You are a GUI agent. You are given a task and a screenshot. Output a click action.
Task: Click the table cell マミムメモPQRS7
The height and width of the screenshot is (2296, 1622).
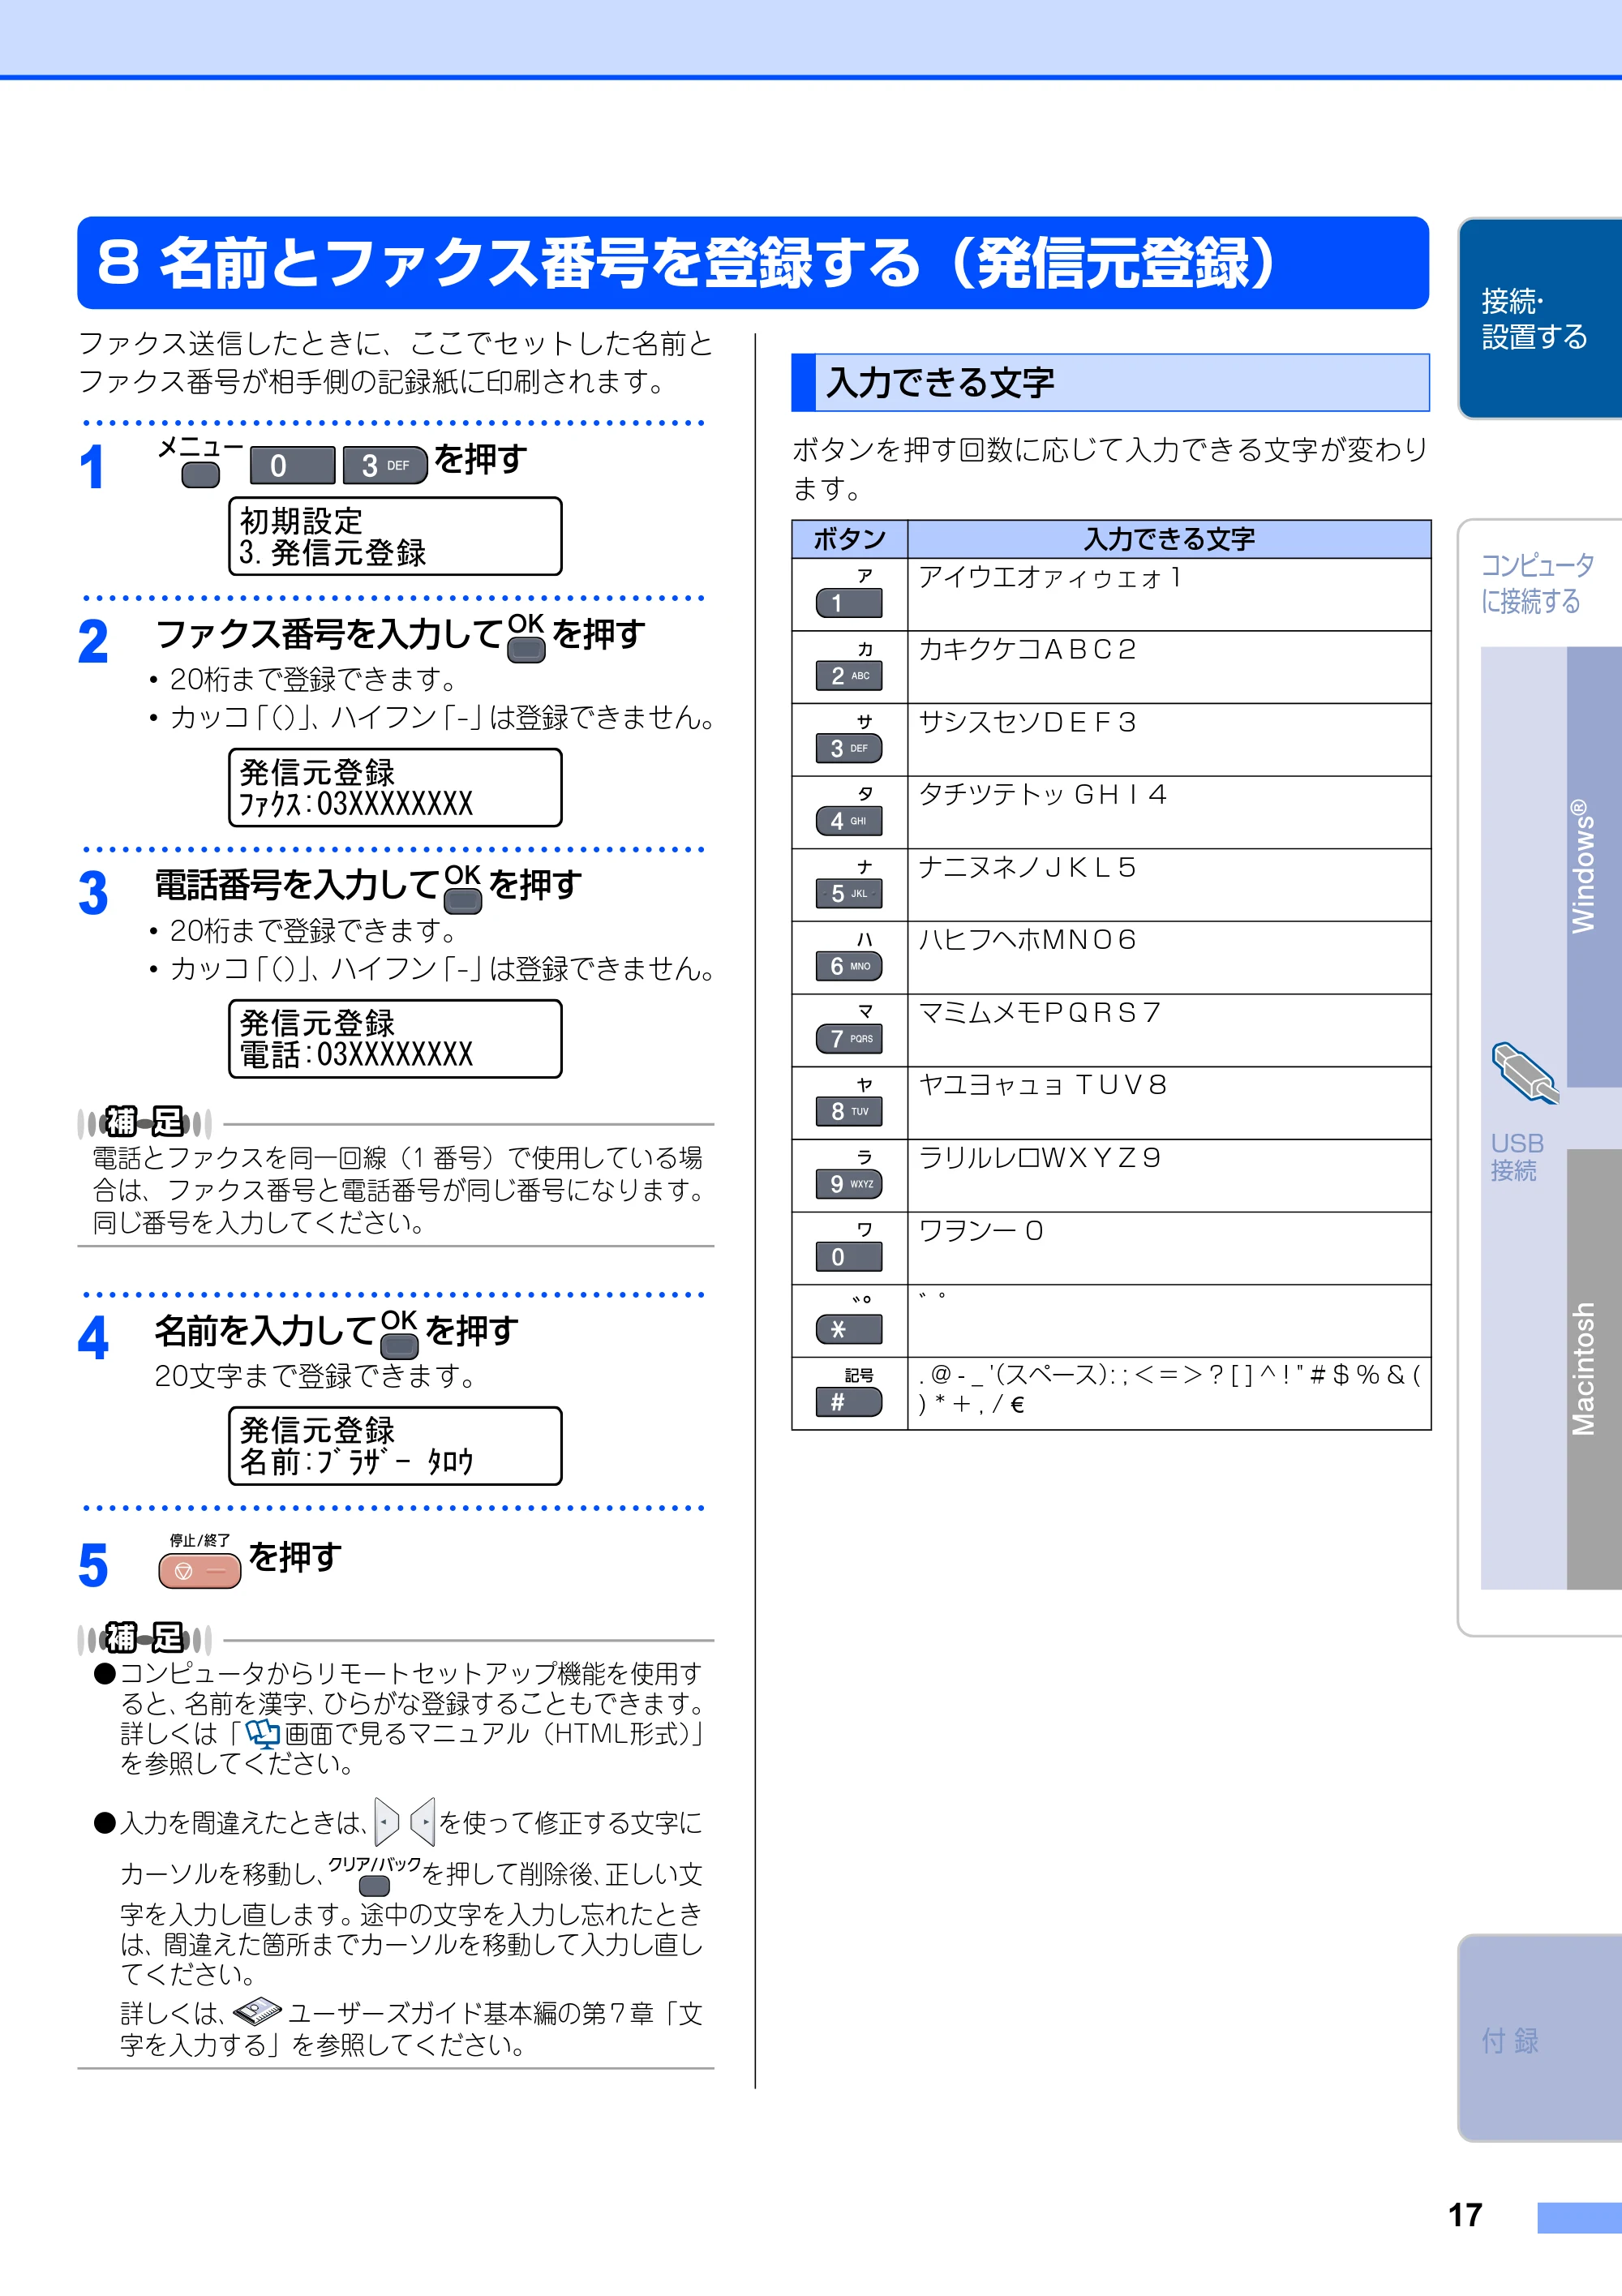[x=1169, y=1030]
